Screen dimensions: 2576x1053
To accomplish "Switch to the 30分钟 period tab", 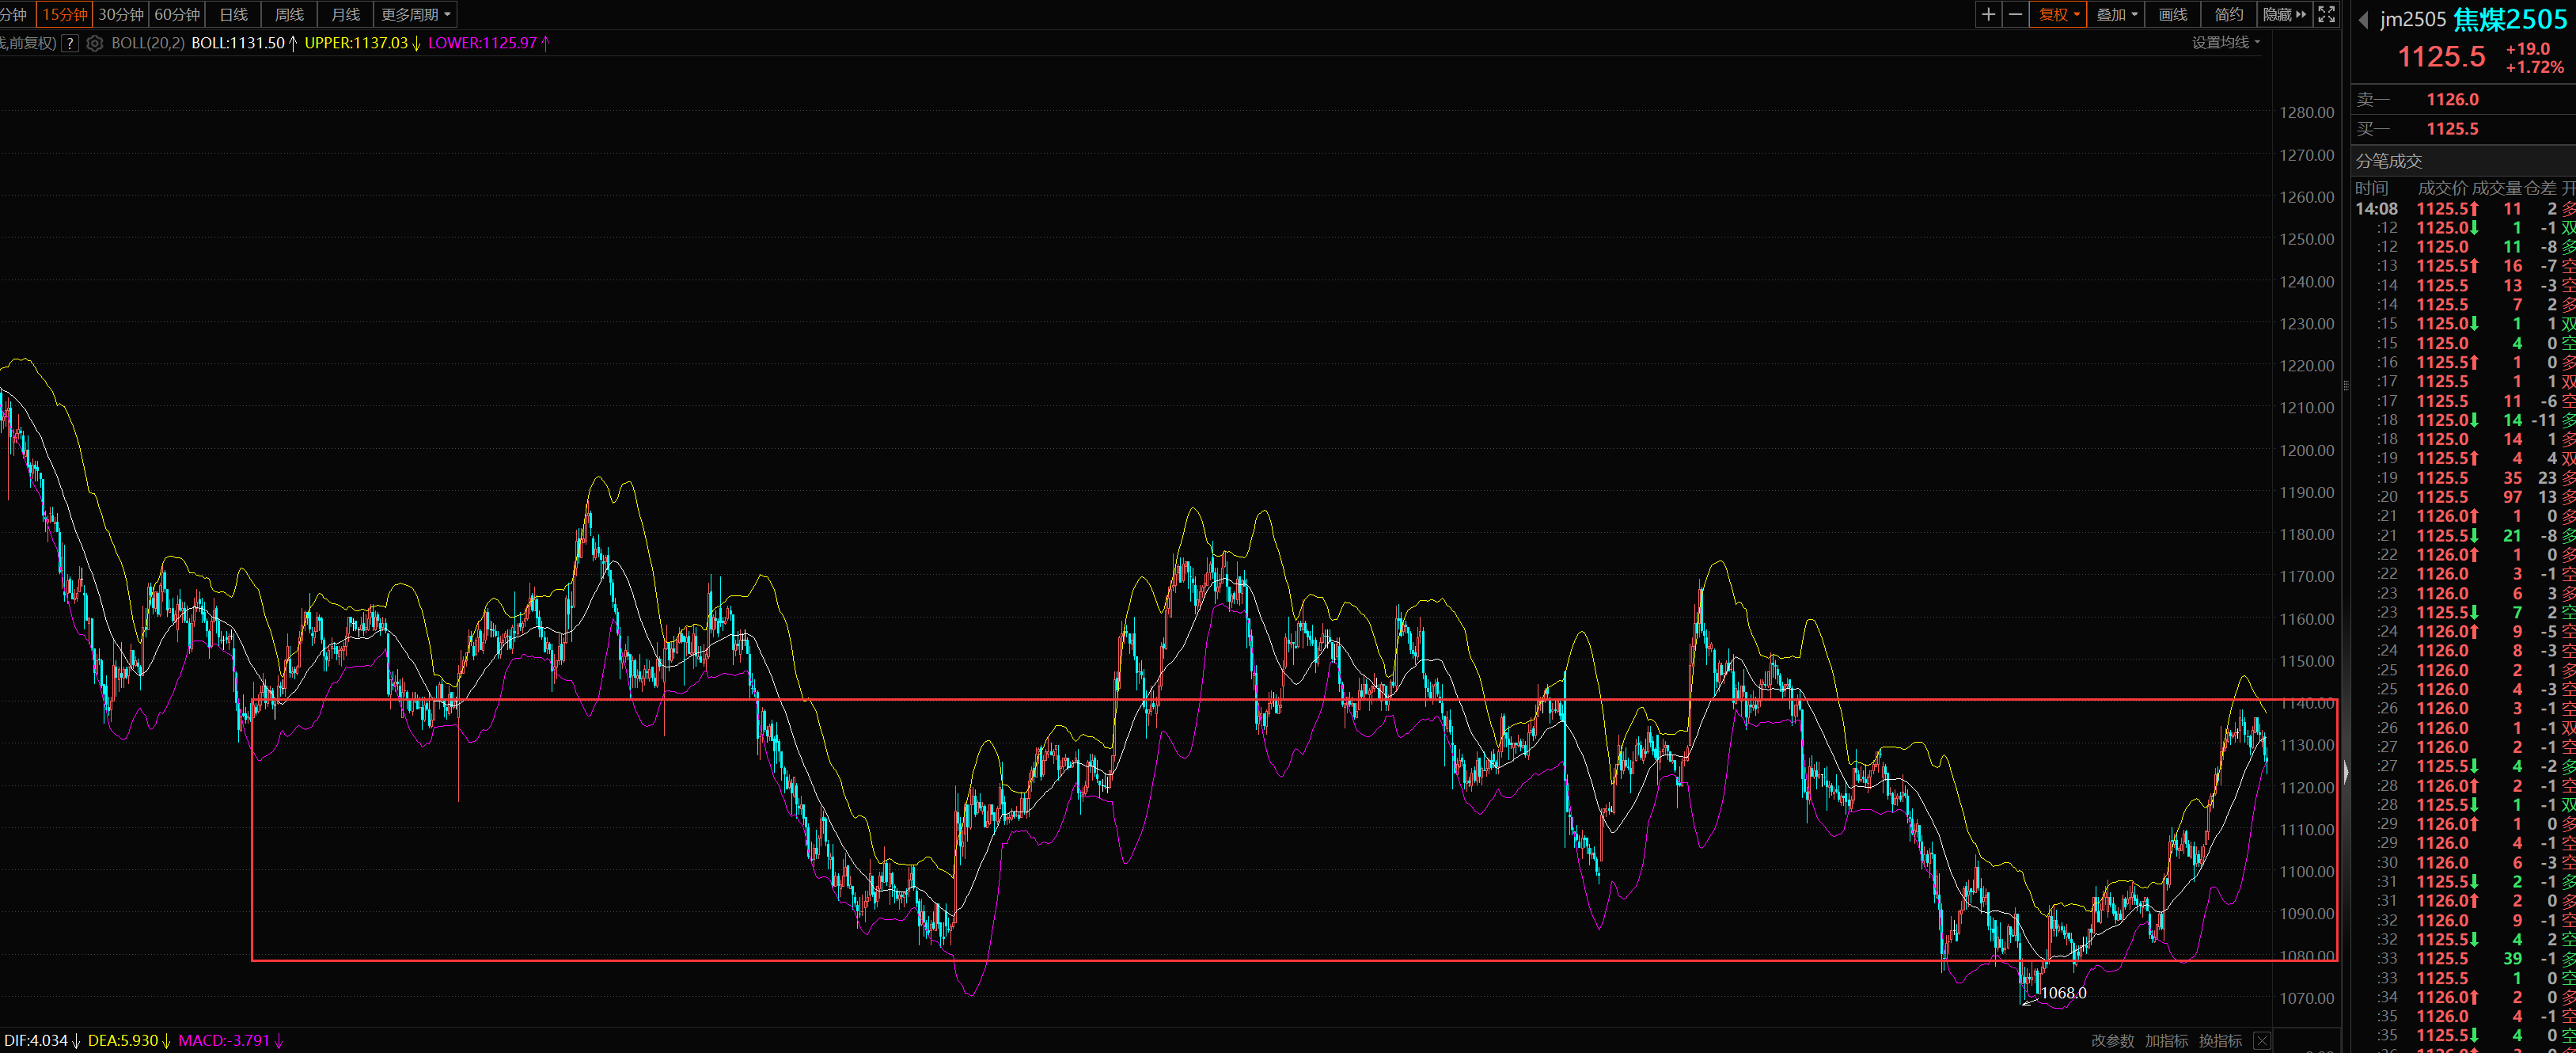I will [x=121, y=14].
